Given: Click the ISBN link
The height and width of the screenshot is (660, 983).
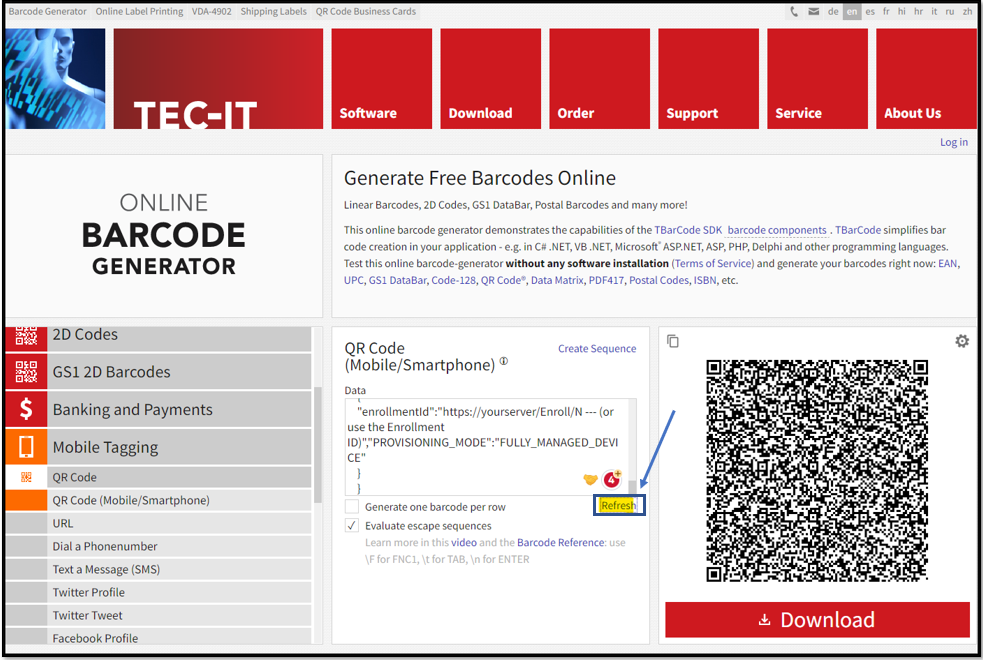Looking at the screenshot, I should coord(705,280).
